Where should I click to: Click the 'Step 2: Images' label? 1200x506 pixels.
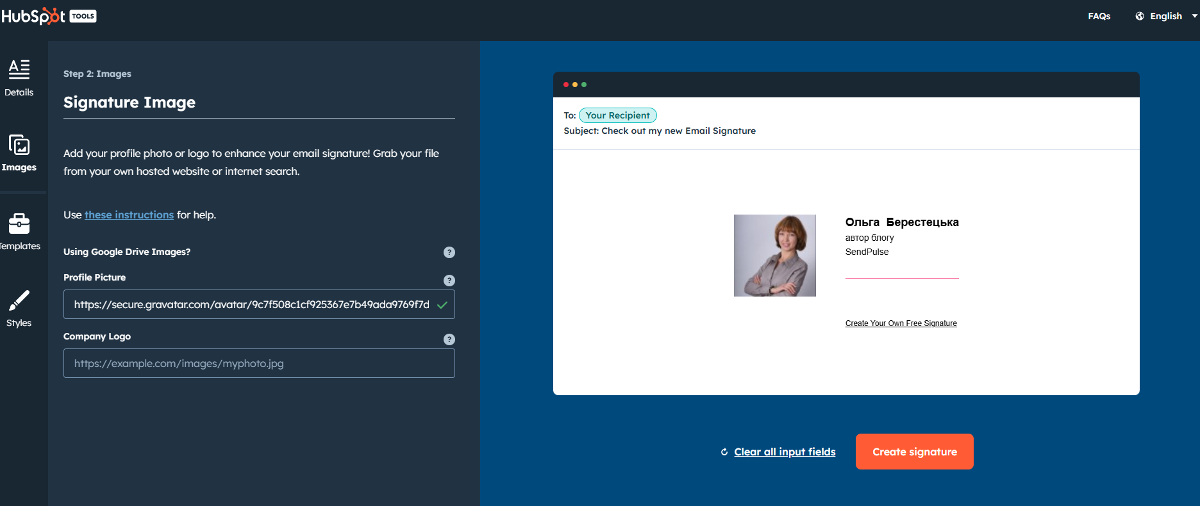pos(97,74)
